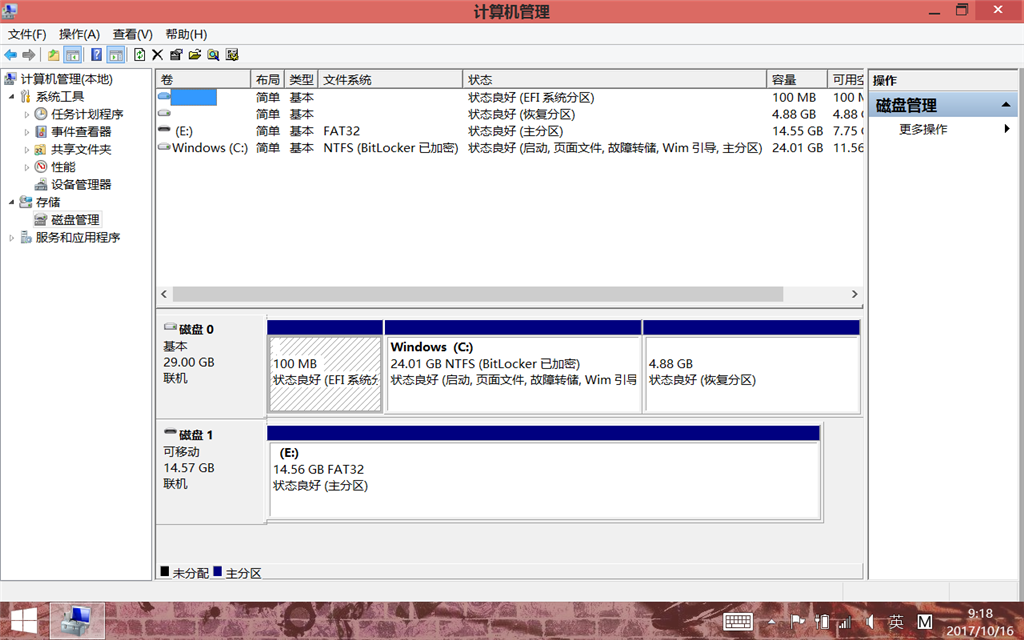Select 设备管理器 in the tree
Viewport: 1024px width, 640px height.
81,185
